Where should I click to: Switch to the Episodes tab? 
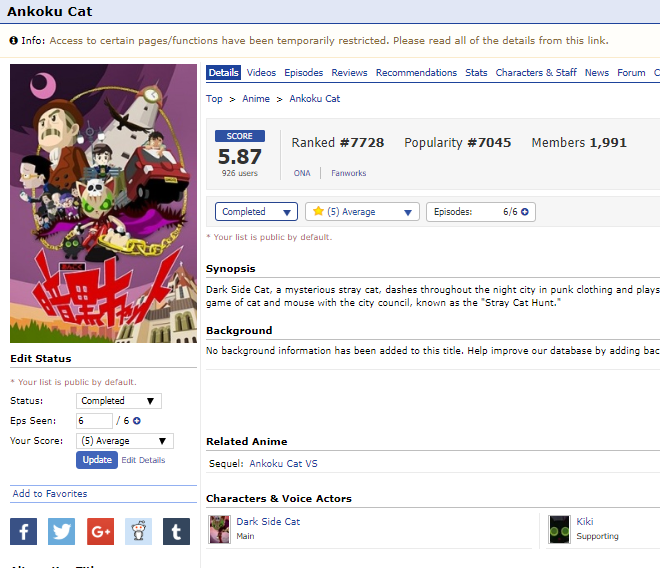(x=303, y=72)
